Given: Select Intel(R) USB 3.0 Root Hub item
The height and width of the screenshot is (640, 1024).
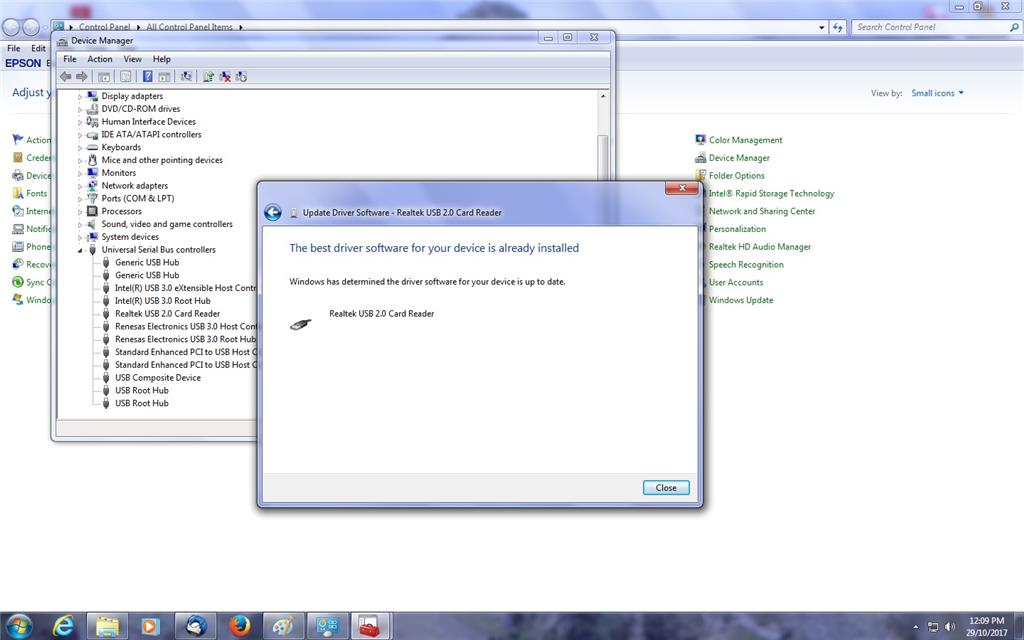Looking at the screenshot, I should pyautogui.click(x=163, y=301).
